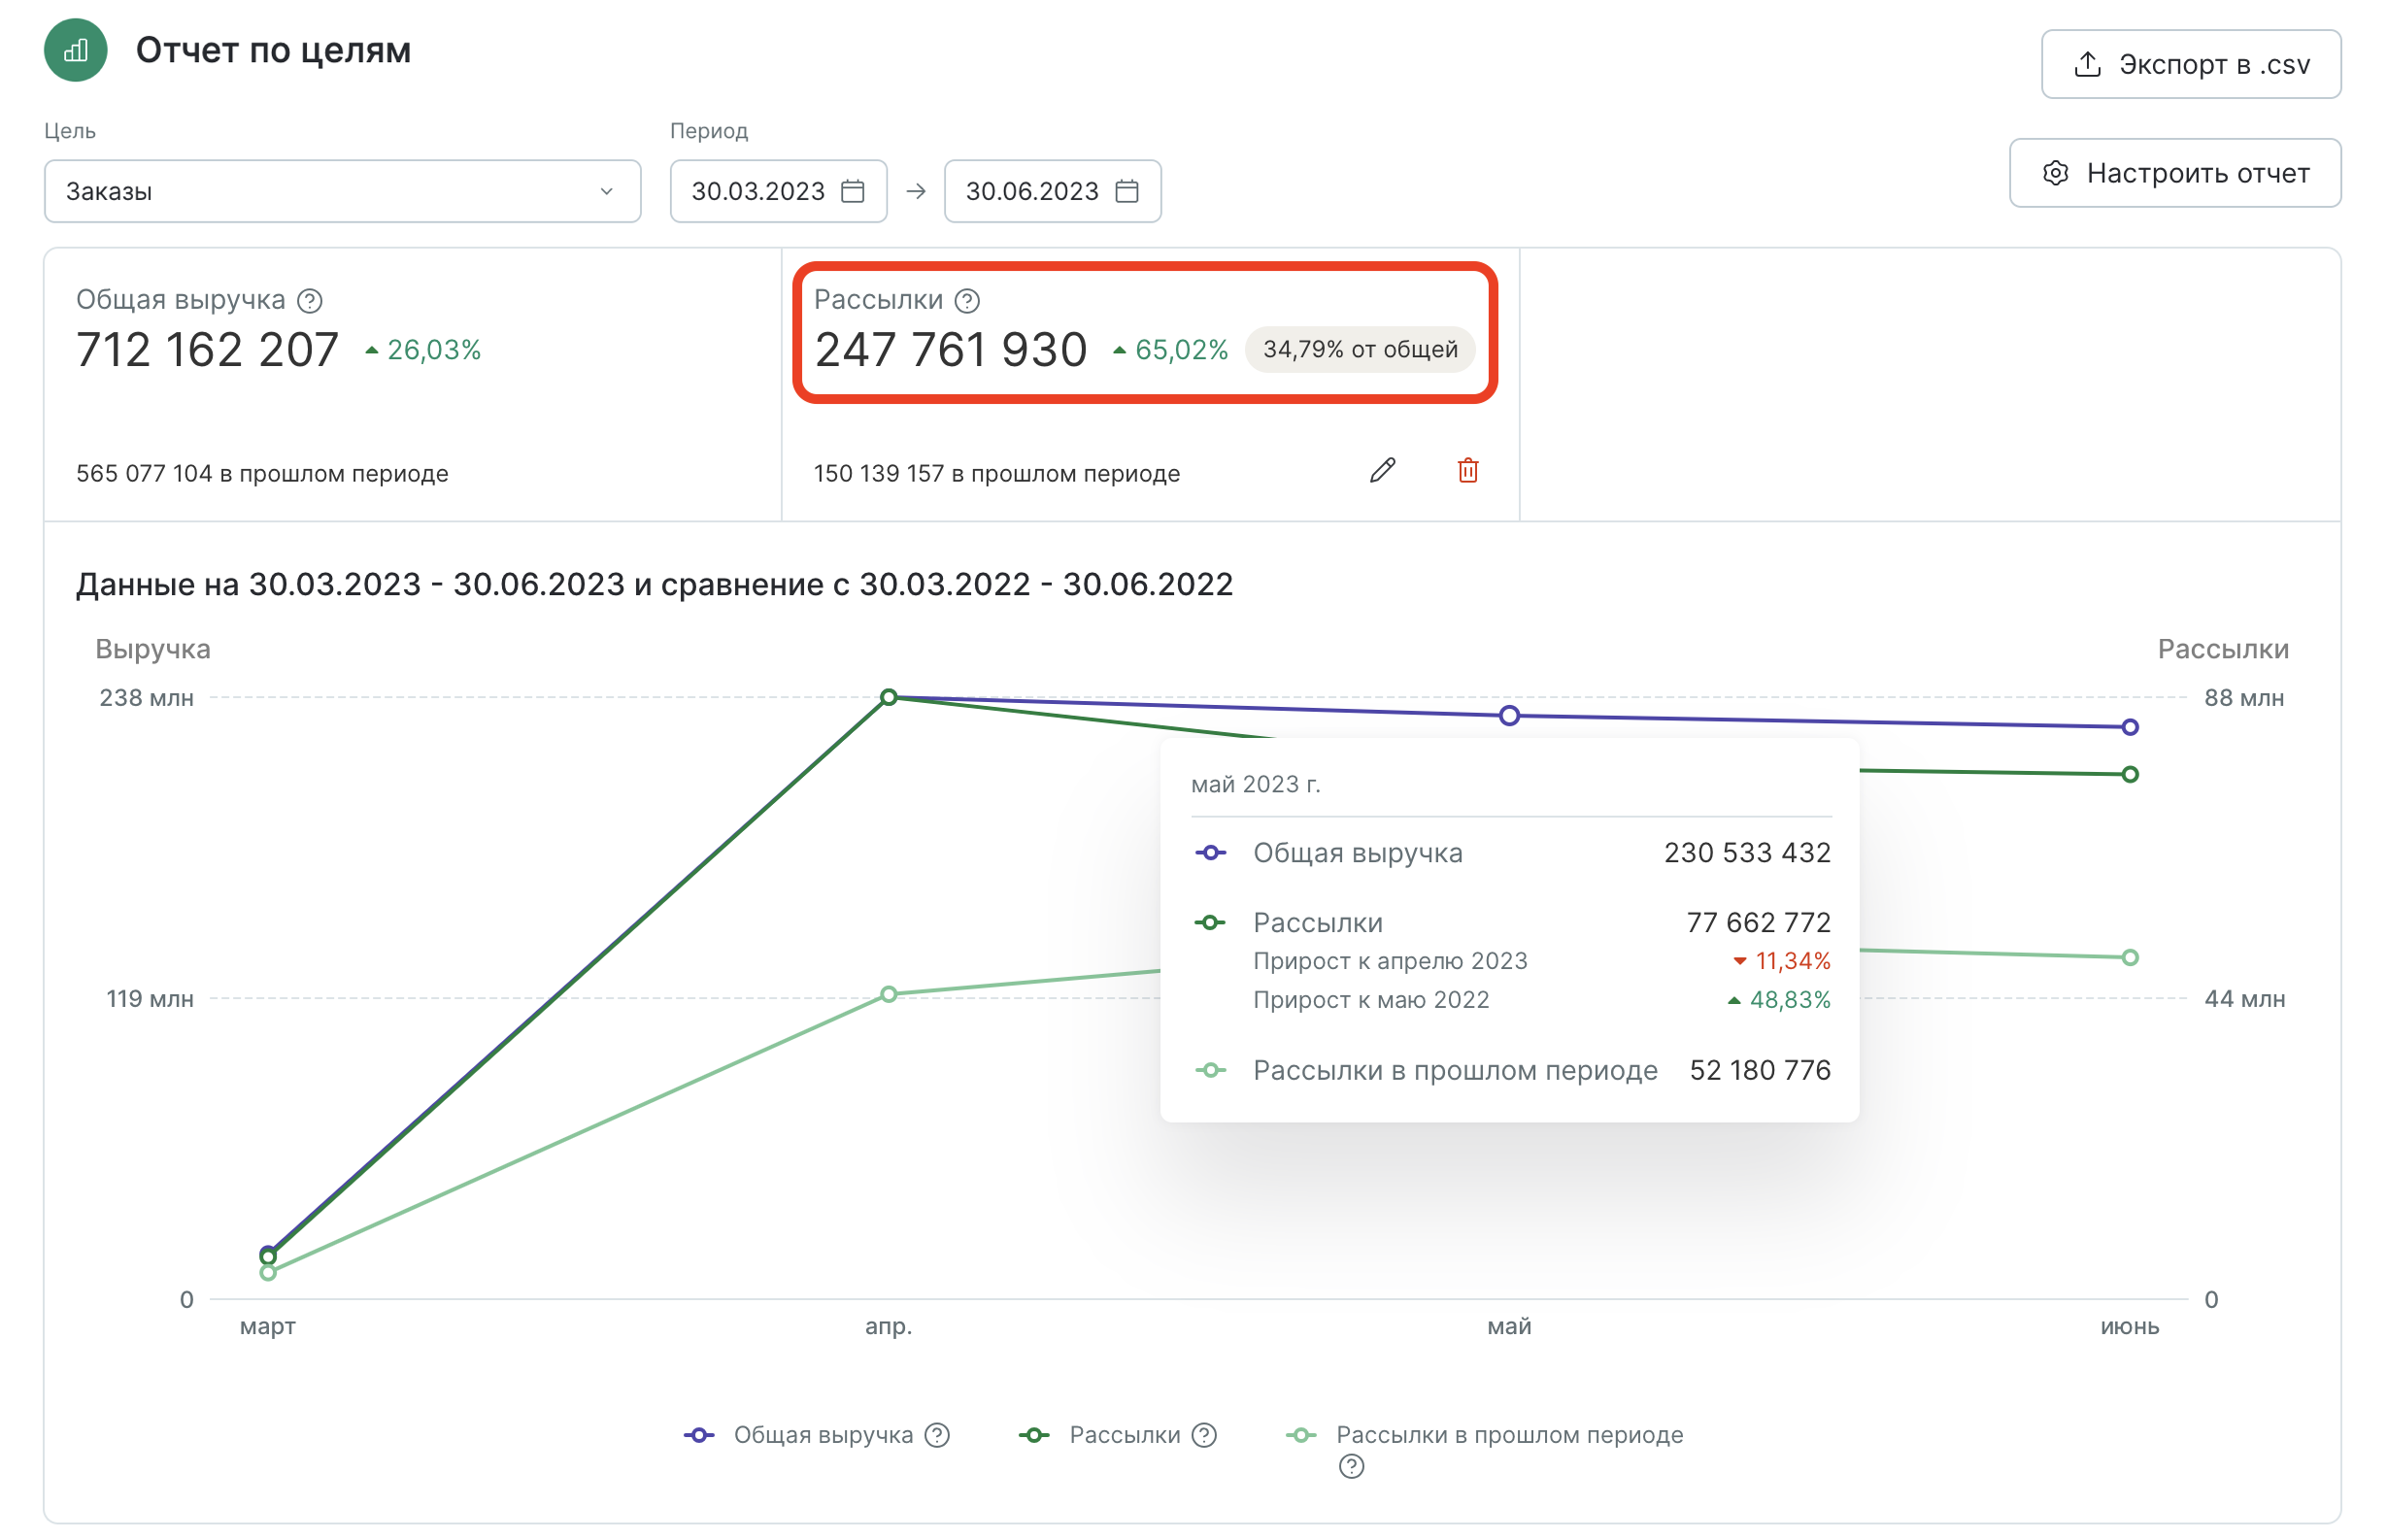This screenshot has height=1540, width=2387.
Task: Click the June Общая выручка data point
Action: pos(2129,727)
